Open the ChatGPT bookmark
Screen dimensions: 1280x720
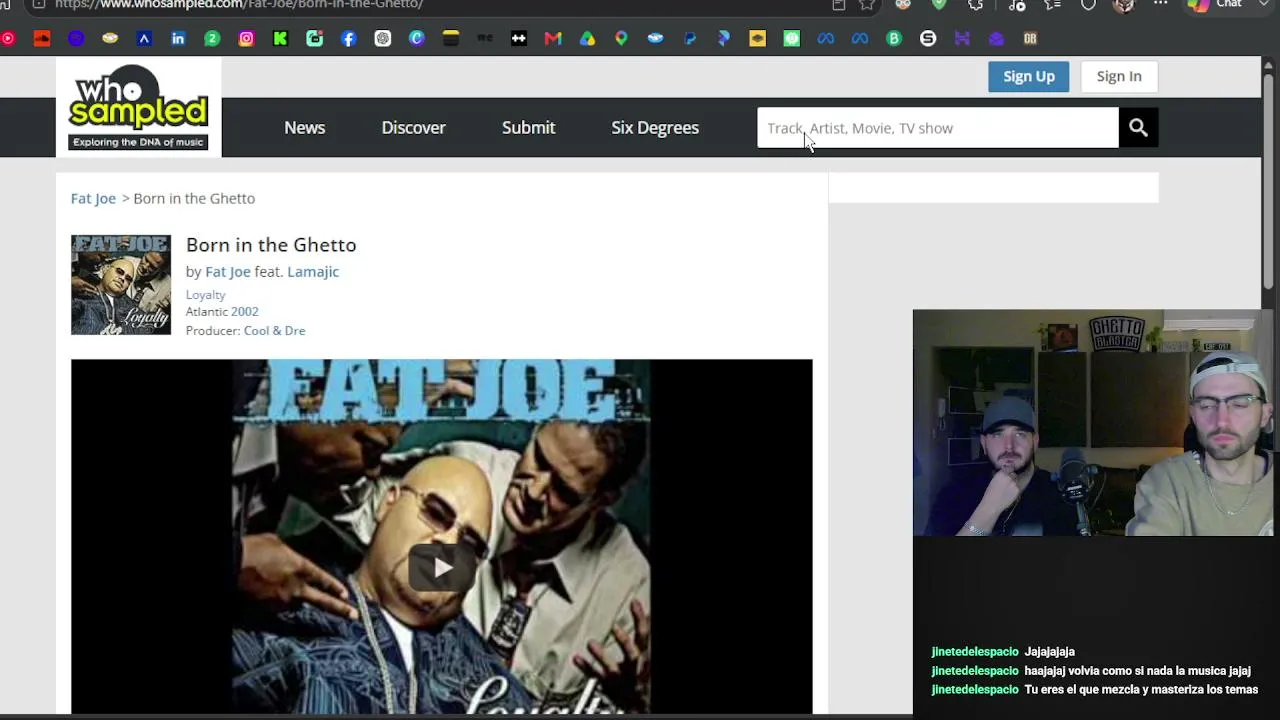[x=382, y=38]
